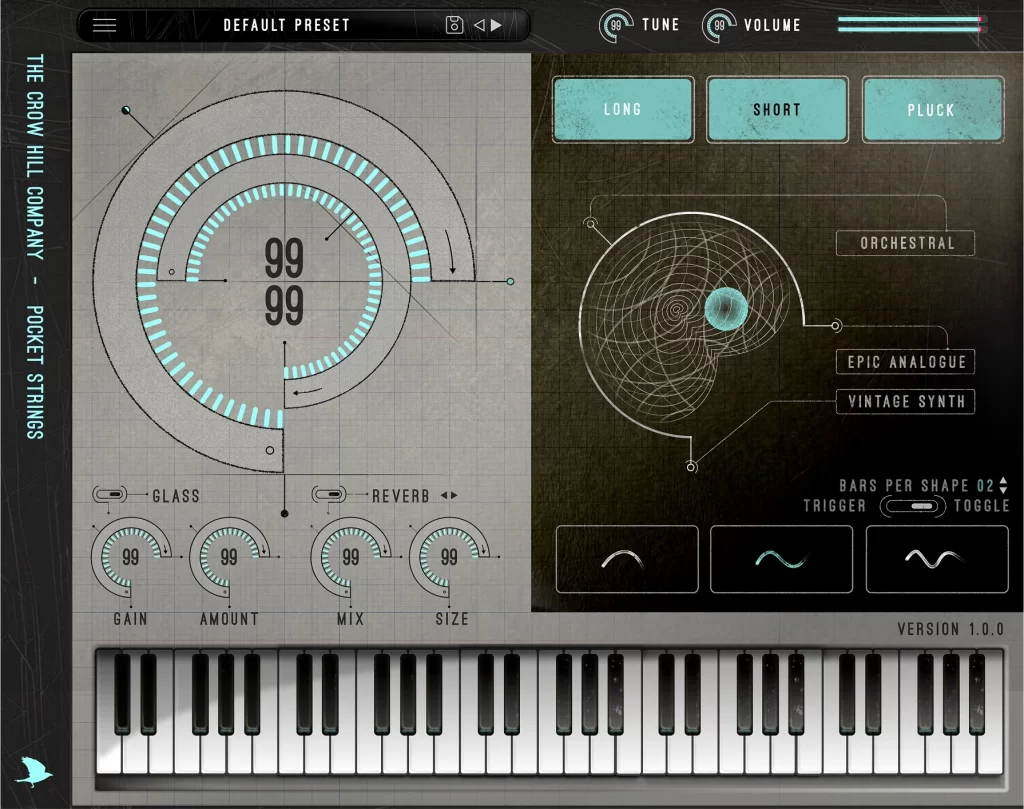Open the Default Preset name selector
Screen dimensions: 1024x809
click(287, 25)
